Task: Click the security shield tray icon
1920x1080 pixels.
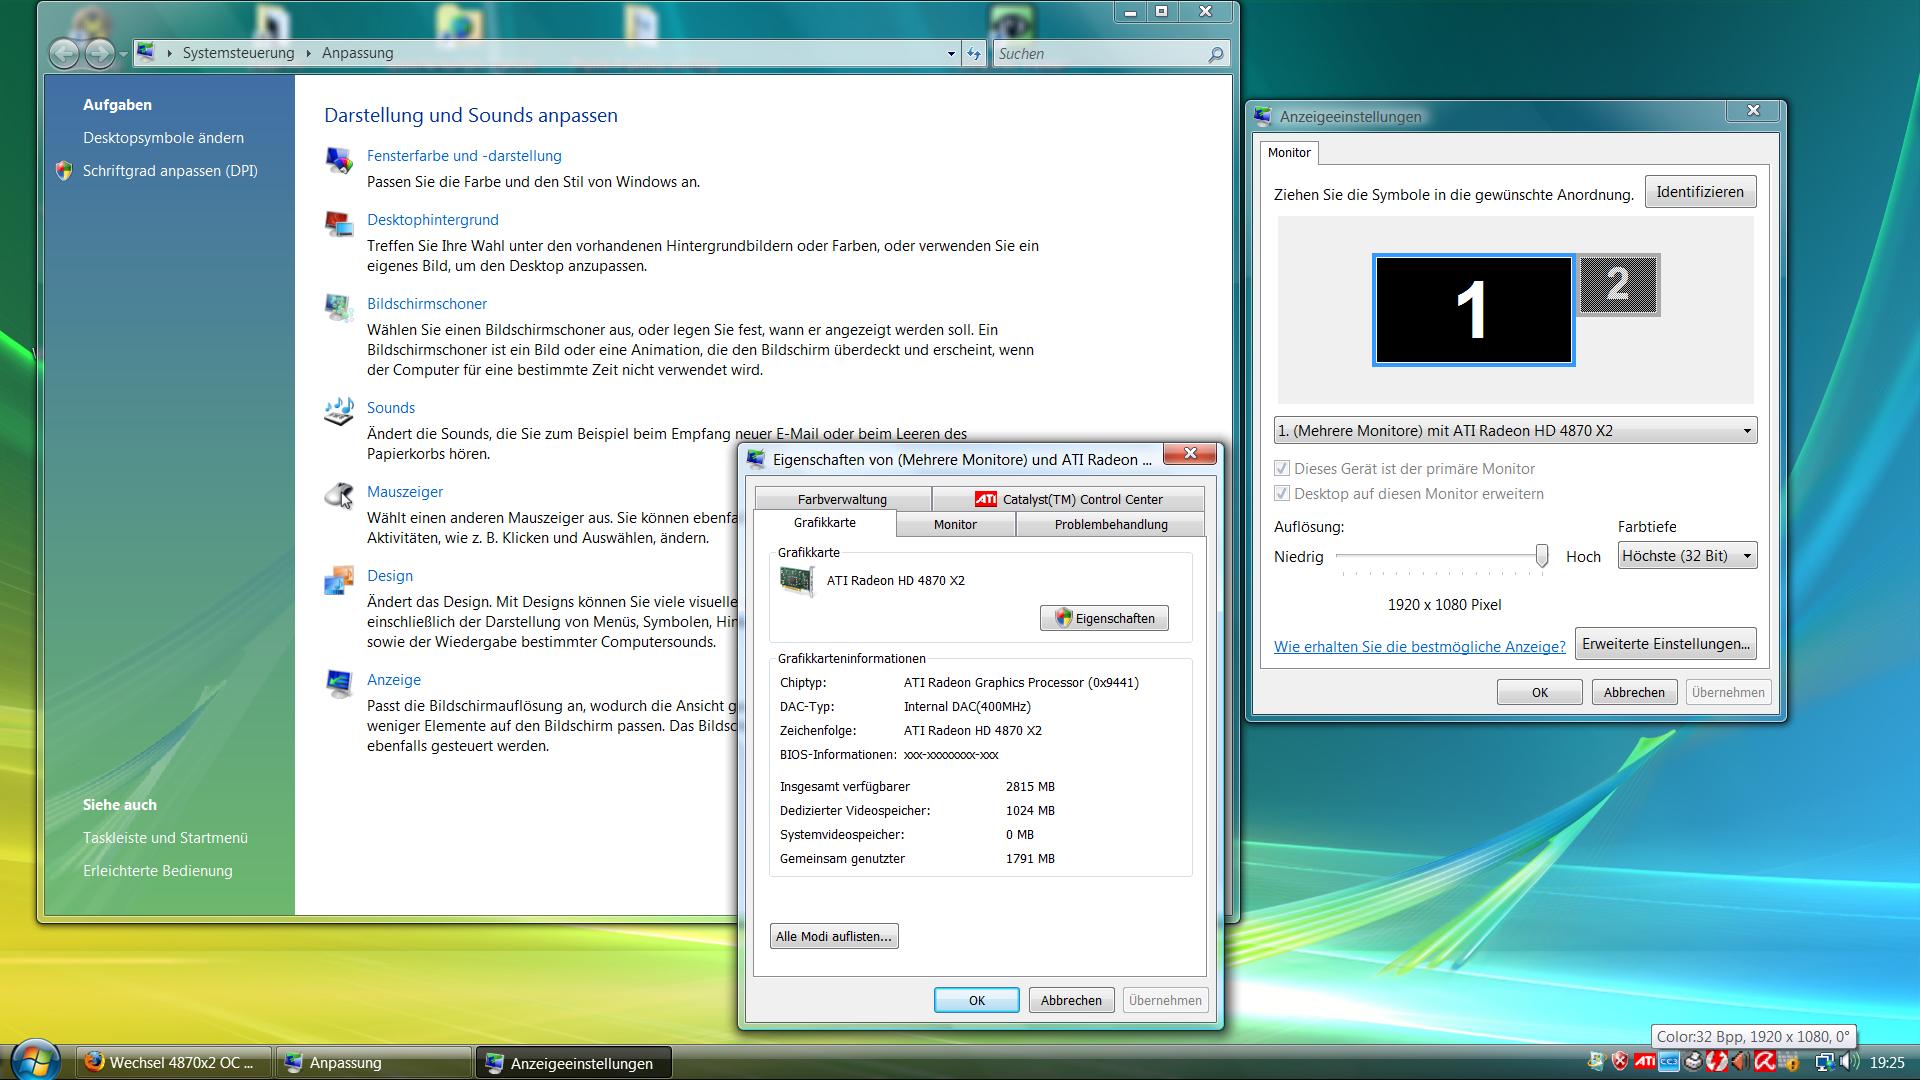Action: [x=1620, y=1061]
